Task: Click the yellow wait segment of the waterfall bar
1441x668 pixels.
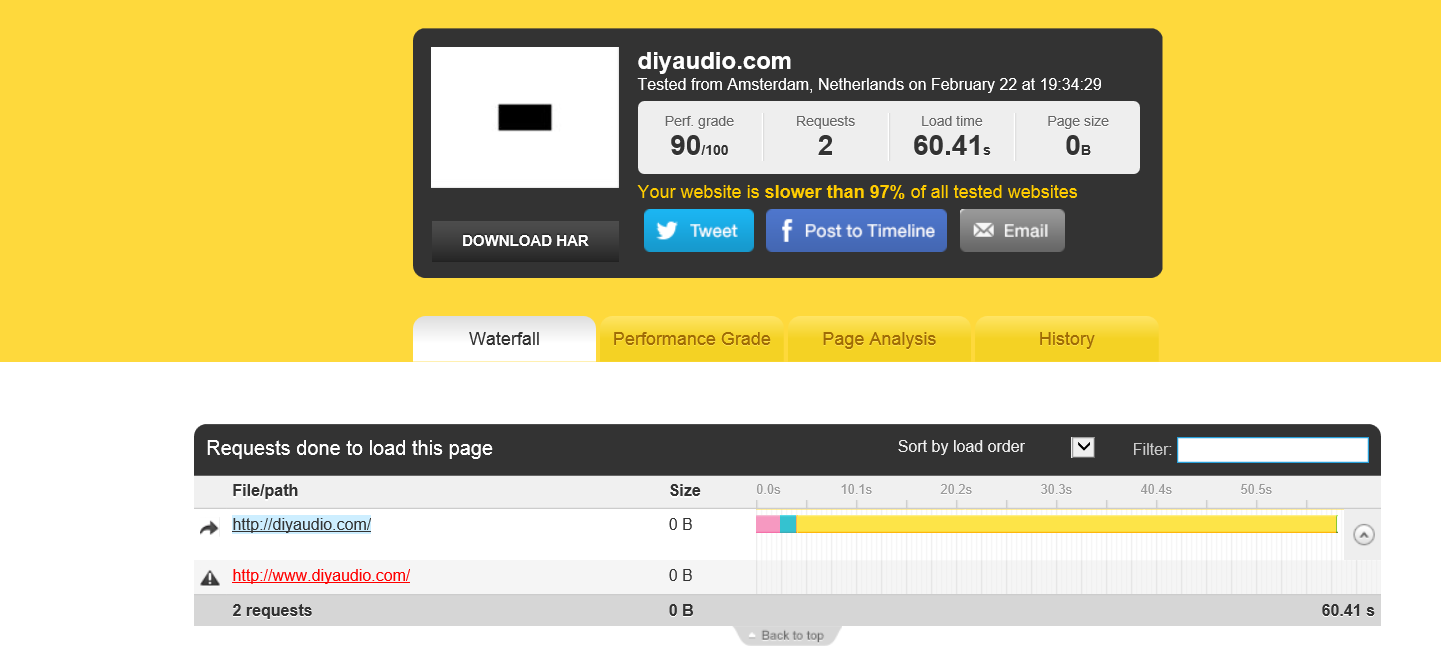Action: pos(1066,524)
